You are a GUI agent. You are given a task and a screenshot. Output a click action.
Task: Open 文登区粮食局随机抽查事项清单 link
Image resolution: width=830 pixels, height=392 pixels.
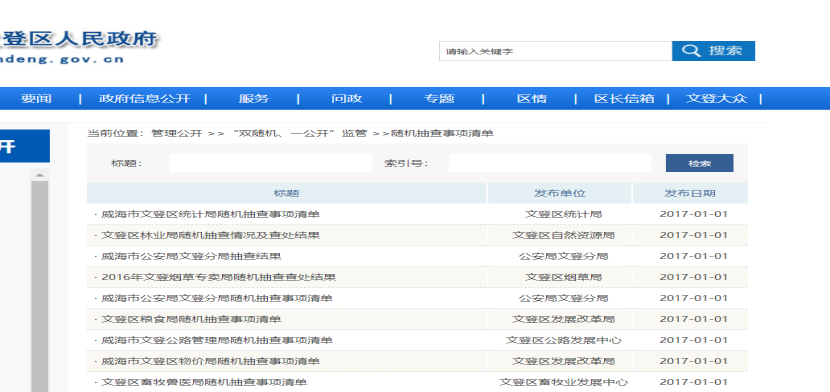(x=191, y=320)
